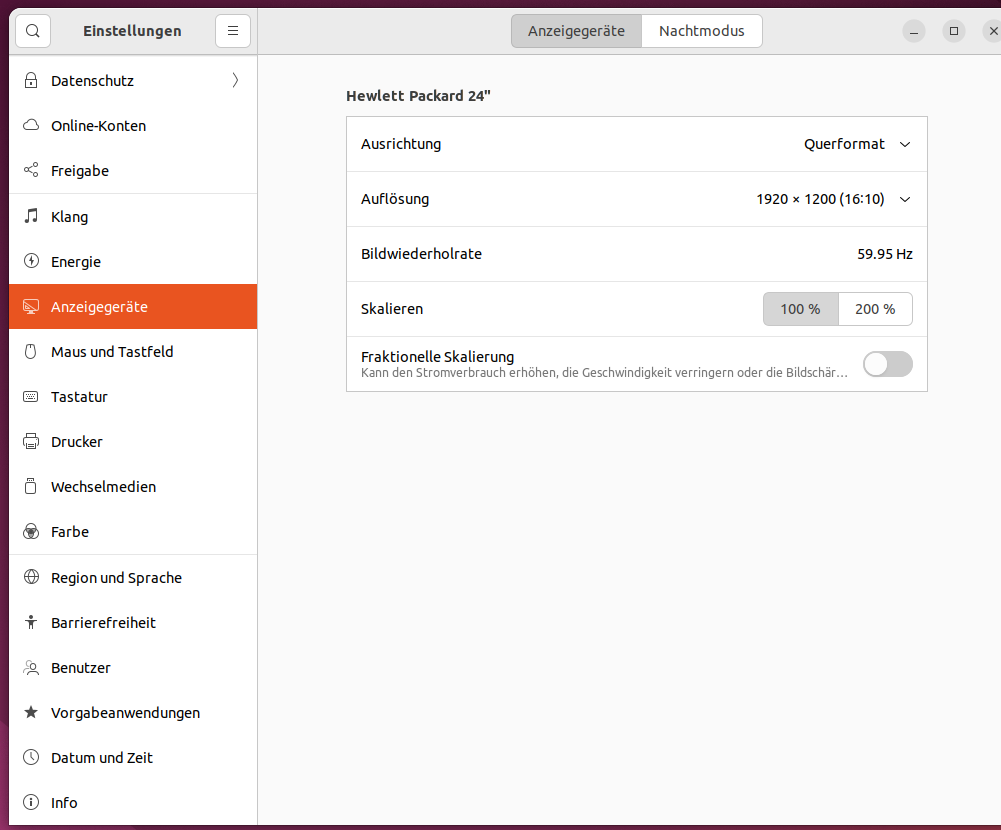1001x830 pixels.
Task: Click the music note icon for Klang
Action: (x=31, y=216)
